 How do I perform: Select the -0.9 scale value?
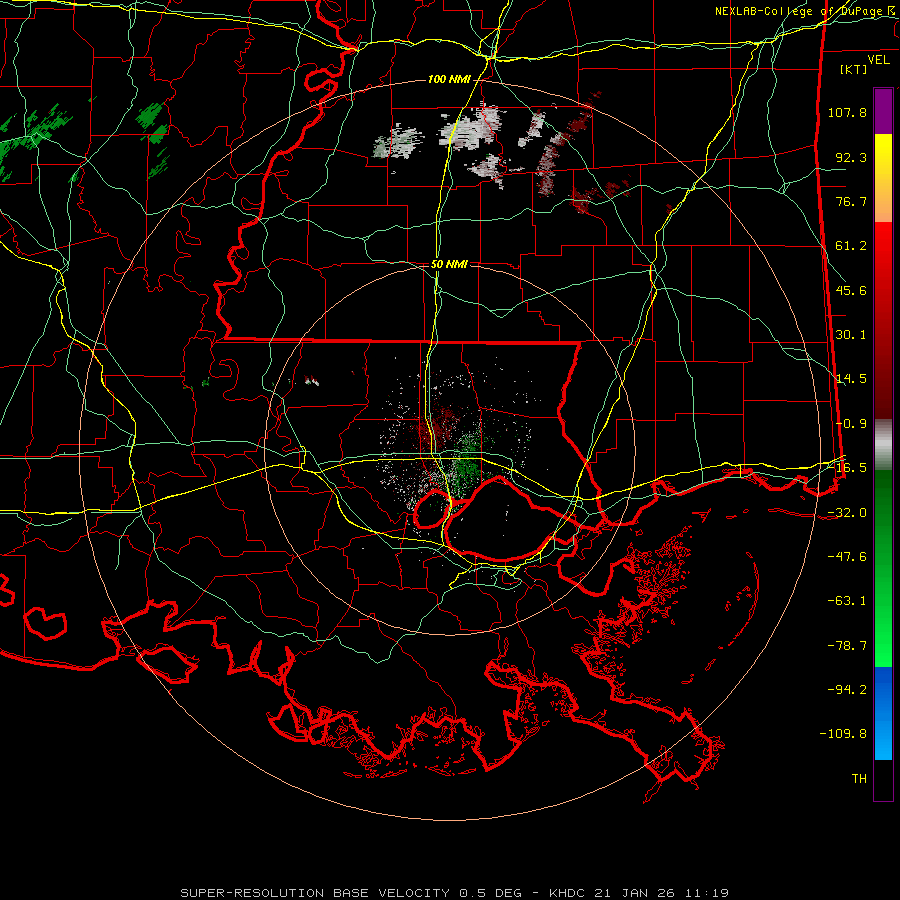pyautogui.click(x=851, y=424)
